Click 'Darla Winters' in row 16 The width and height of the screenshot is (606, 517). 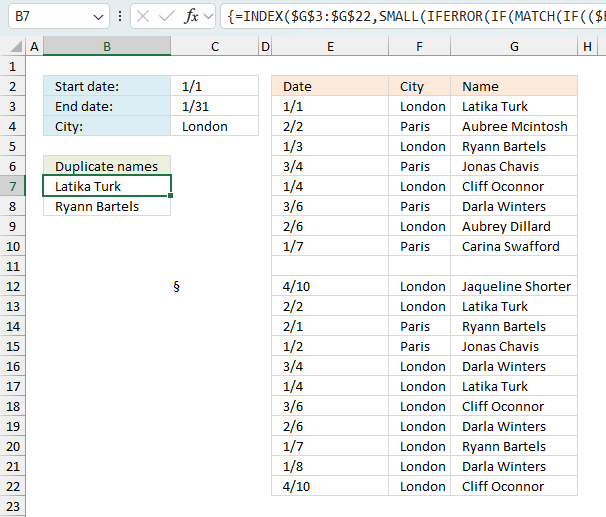pos(514,366)
